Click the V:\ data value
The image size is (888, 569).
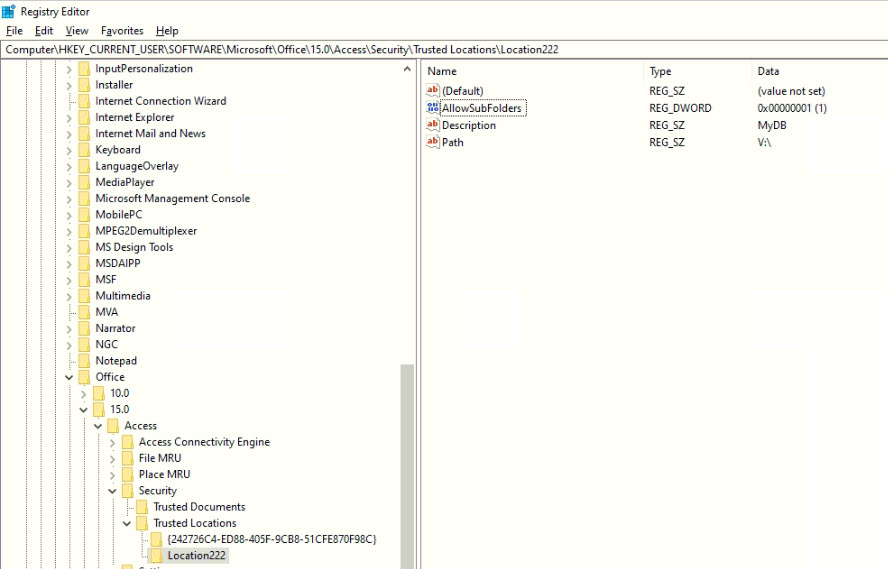tap(764, 142)
